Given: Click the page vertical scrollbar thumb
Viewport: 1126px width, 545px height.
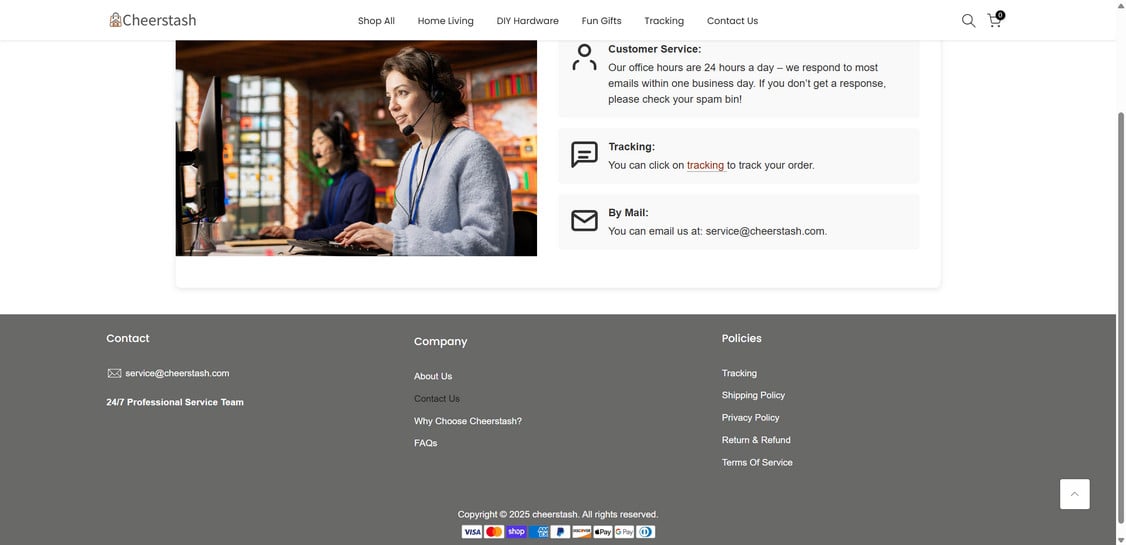Looking at the screenshot, I should click(x=1121, y=317).
